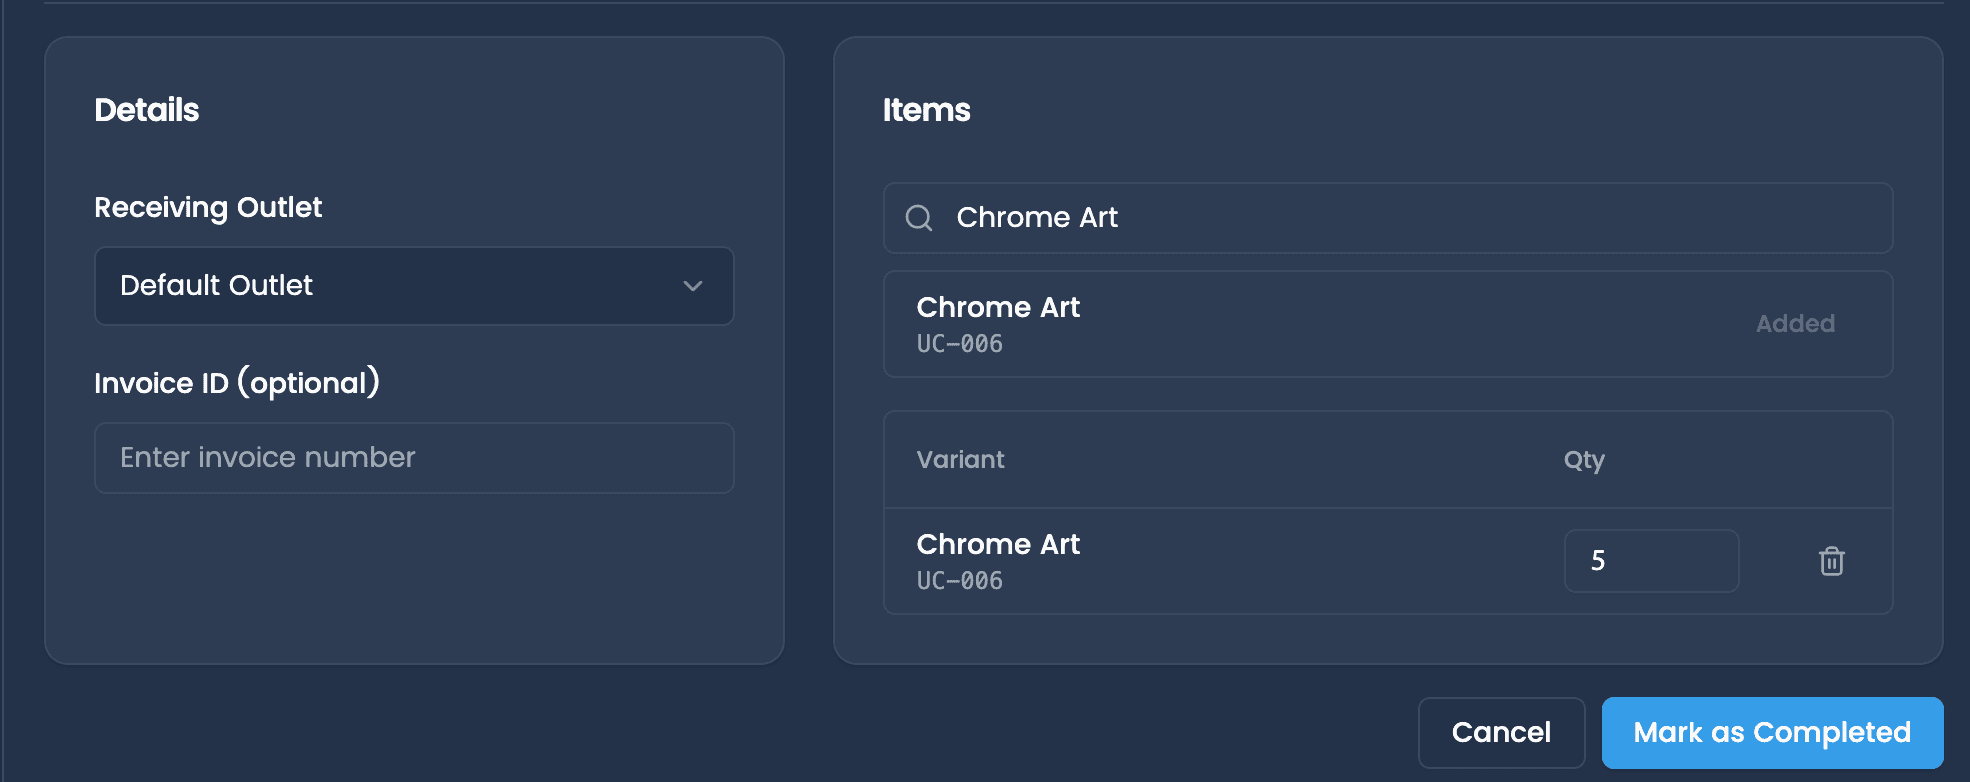
Task: Open the Default Outlet selector
Action: pyautogui.click(x=414, y=286)
